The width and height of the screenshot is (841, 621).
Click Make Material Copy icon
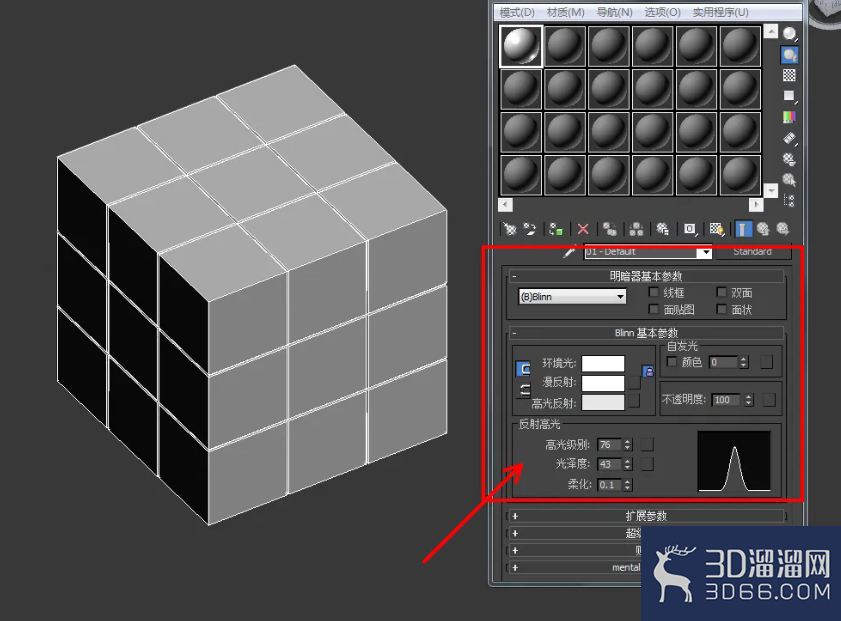coord(610,230)
